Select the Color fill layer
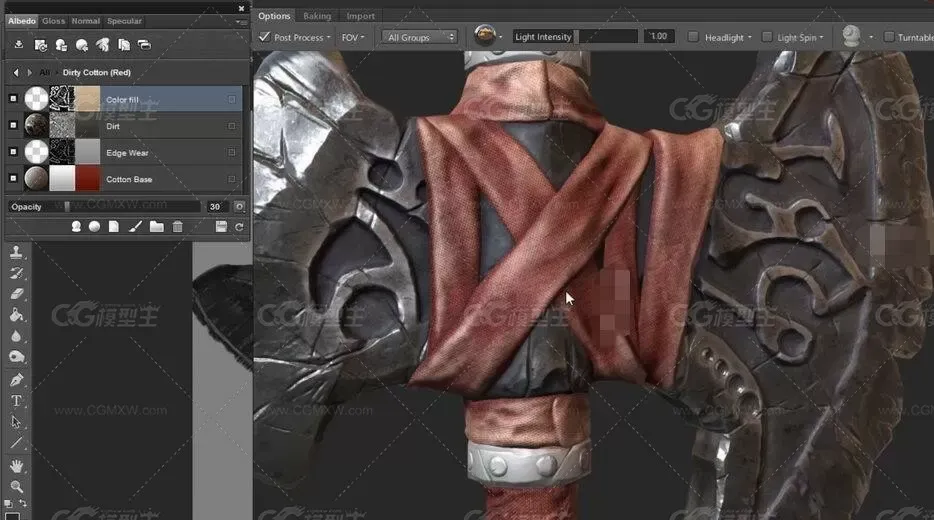The height and width of the screenshot is (520, 934). pyautogui.click(x=124, y=99)
